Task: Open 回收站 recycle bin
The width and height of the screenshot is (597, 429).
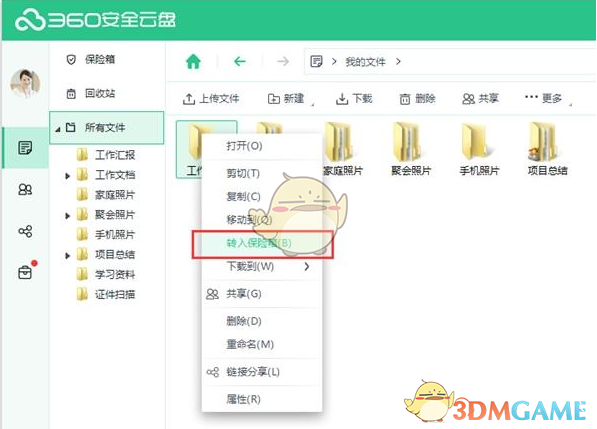Action: click(91, 93)
